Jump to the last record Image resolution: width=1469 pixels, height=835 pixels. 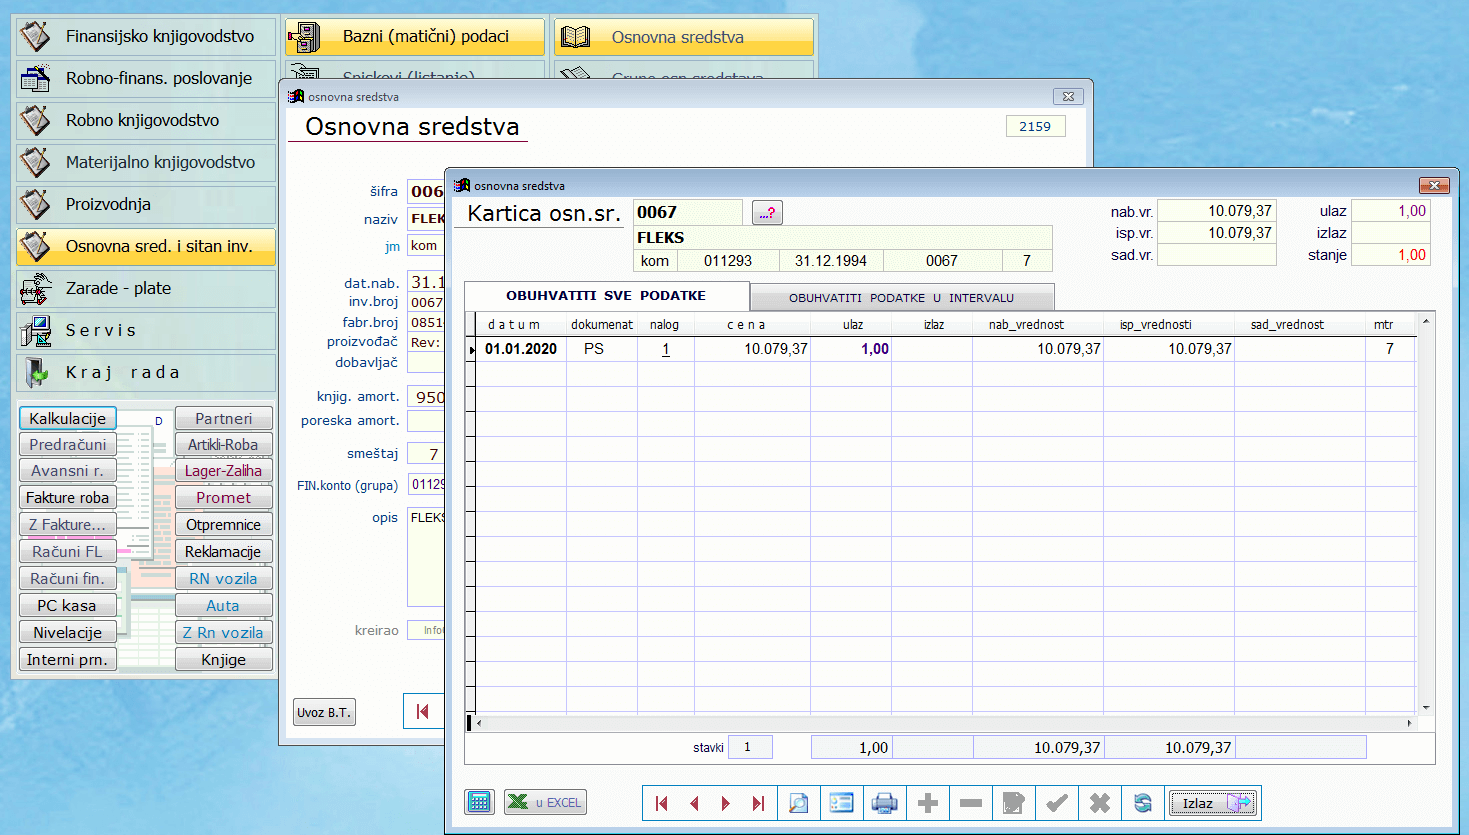(758, 803)
